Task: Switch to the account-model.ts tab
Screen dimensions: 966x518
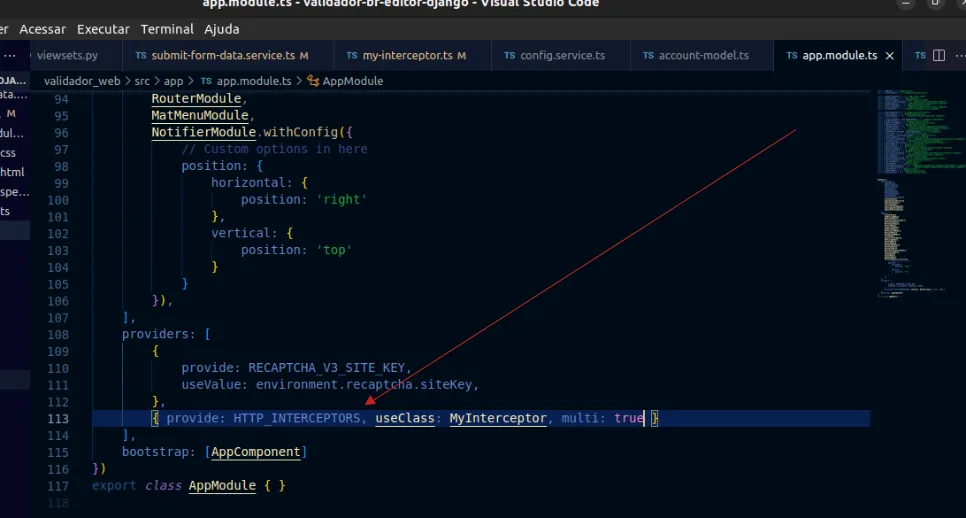Action: pyautogui.click(x=703, y=56)
